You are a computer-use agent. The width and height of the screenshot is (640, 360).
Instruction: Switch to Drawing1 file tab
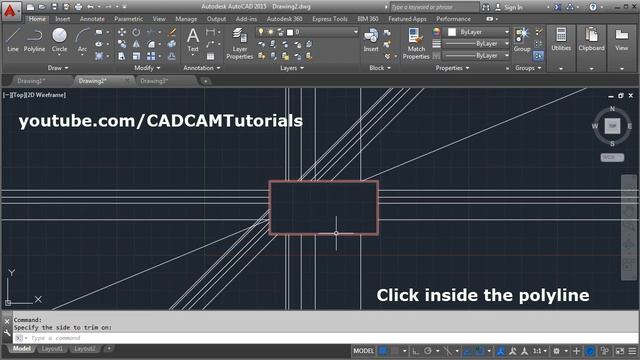pyautogui.click(x=31, y=81)
